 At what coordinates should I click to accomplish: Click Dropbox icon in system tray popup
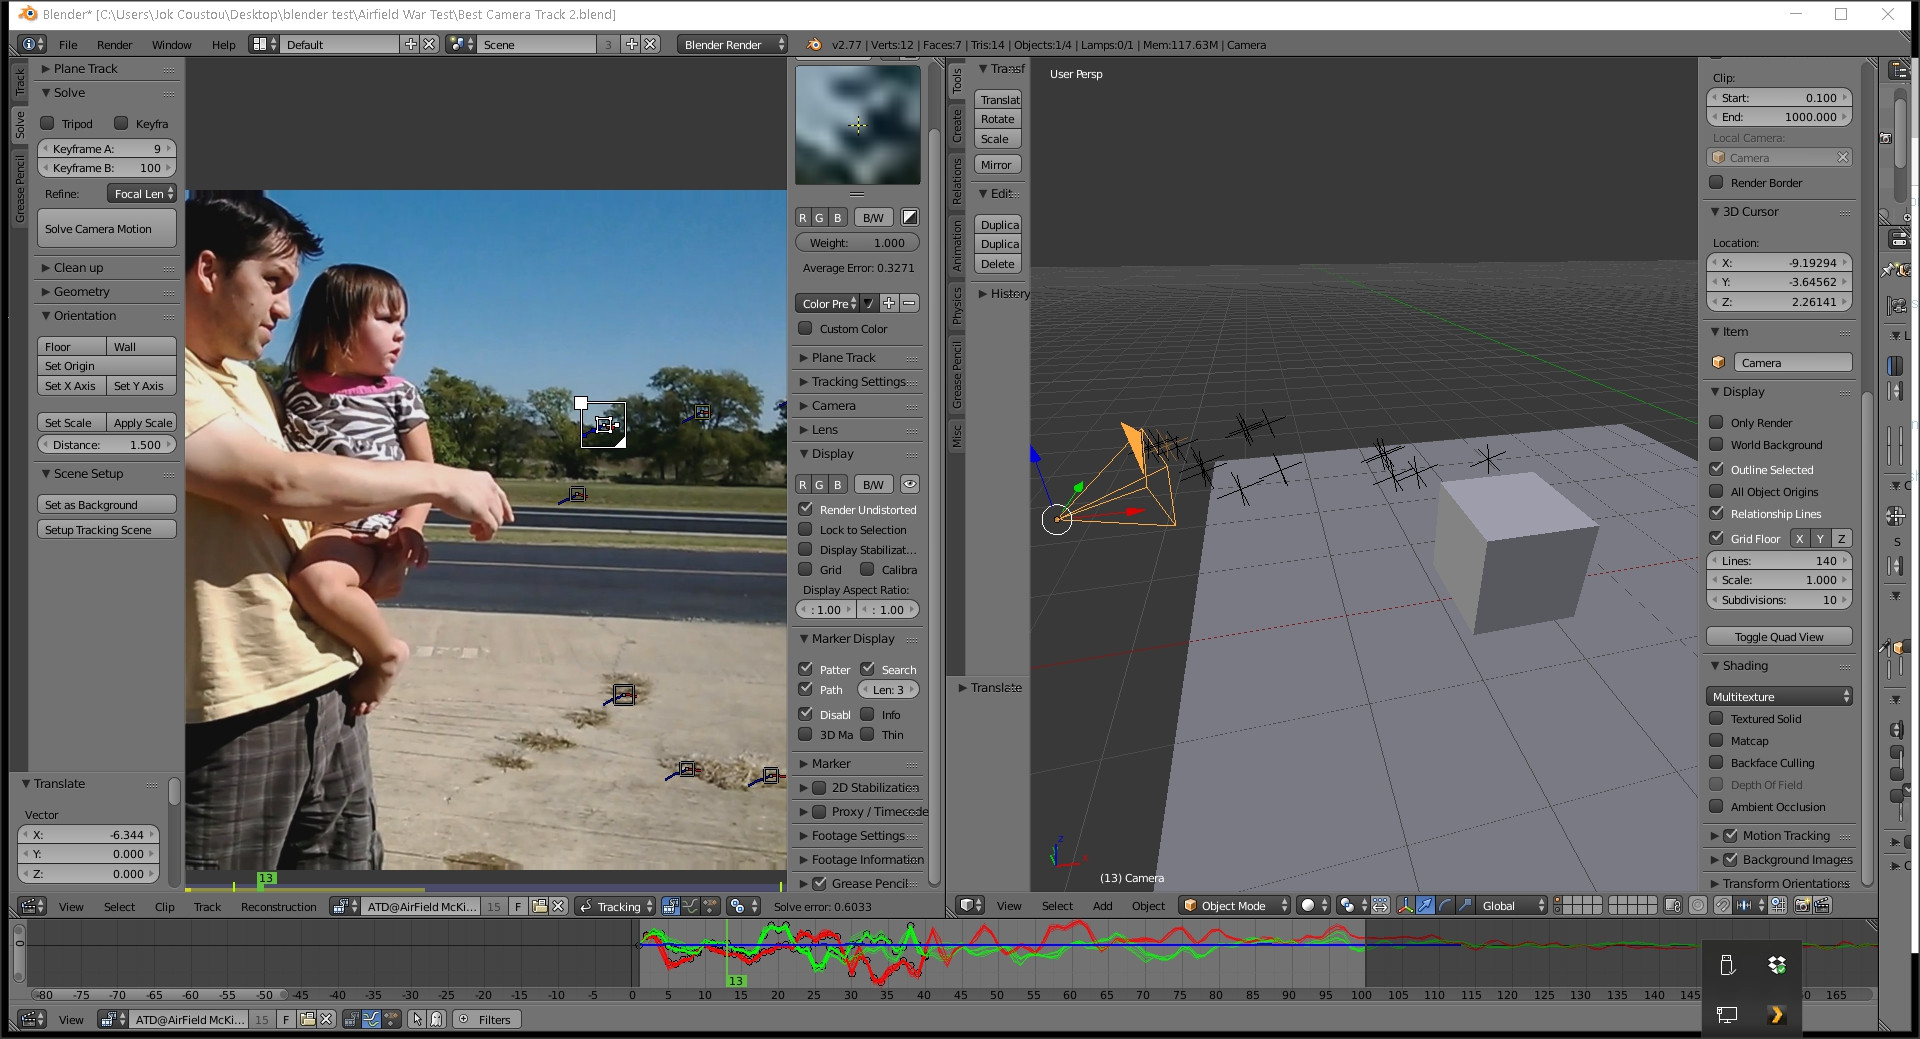tap(1776, 965)
